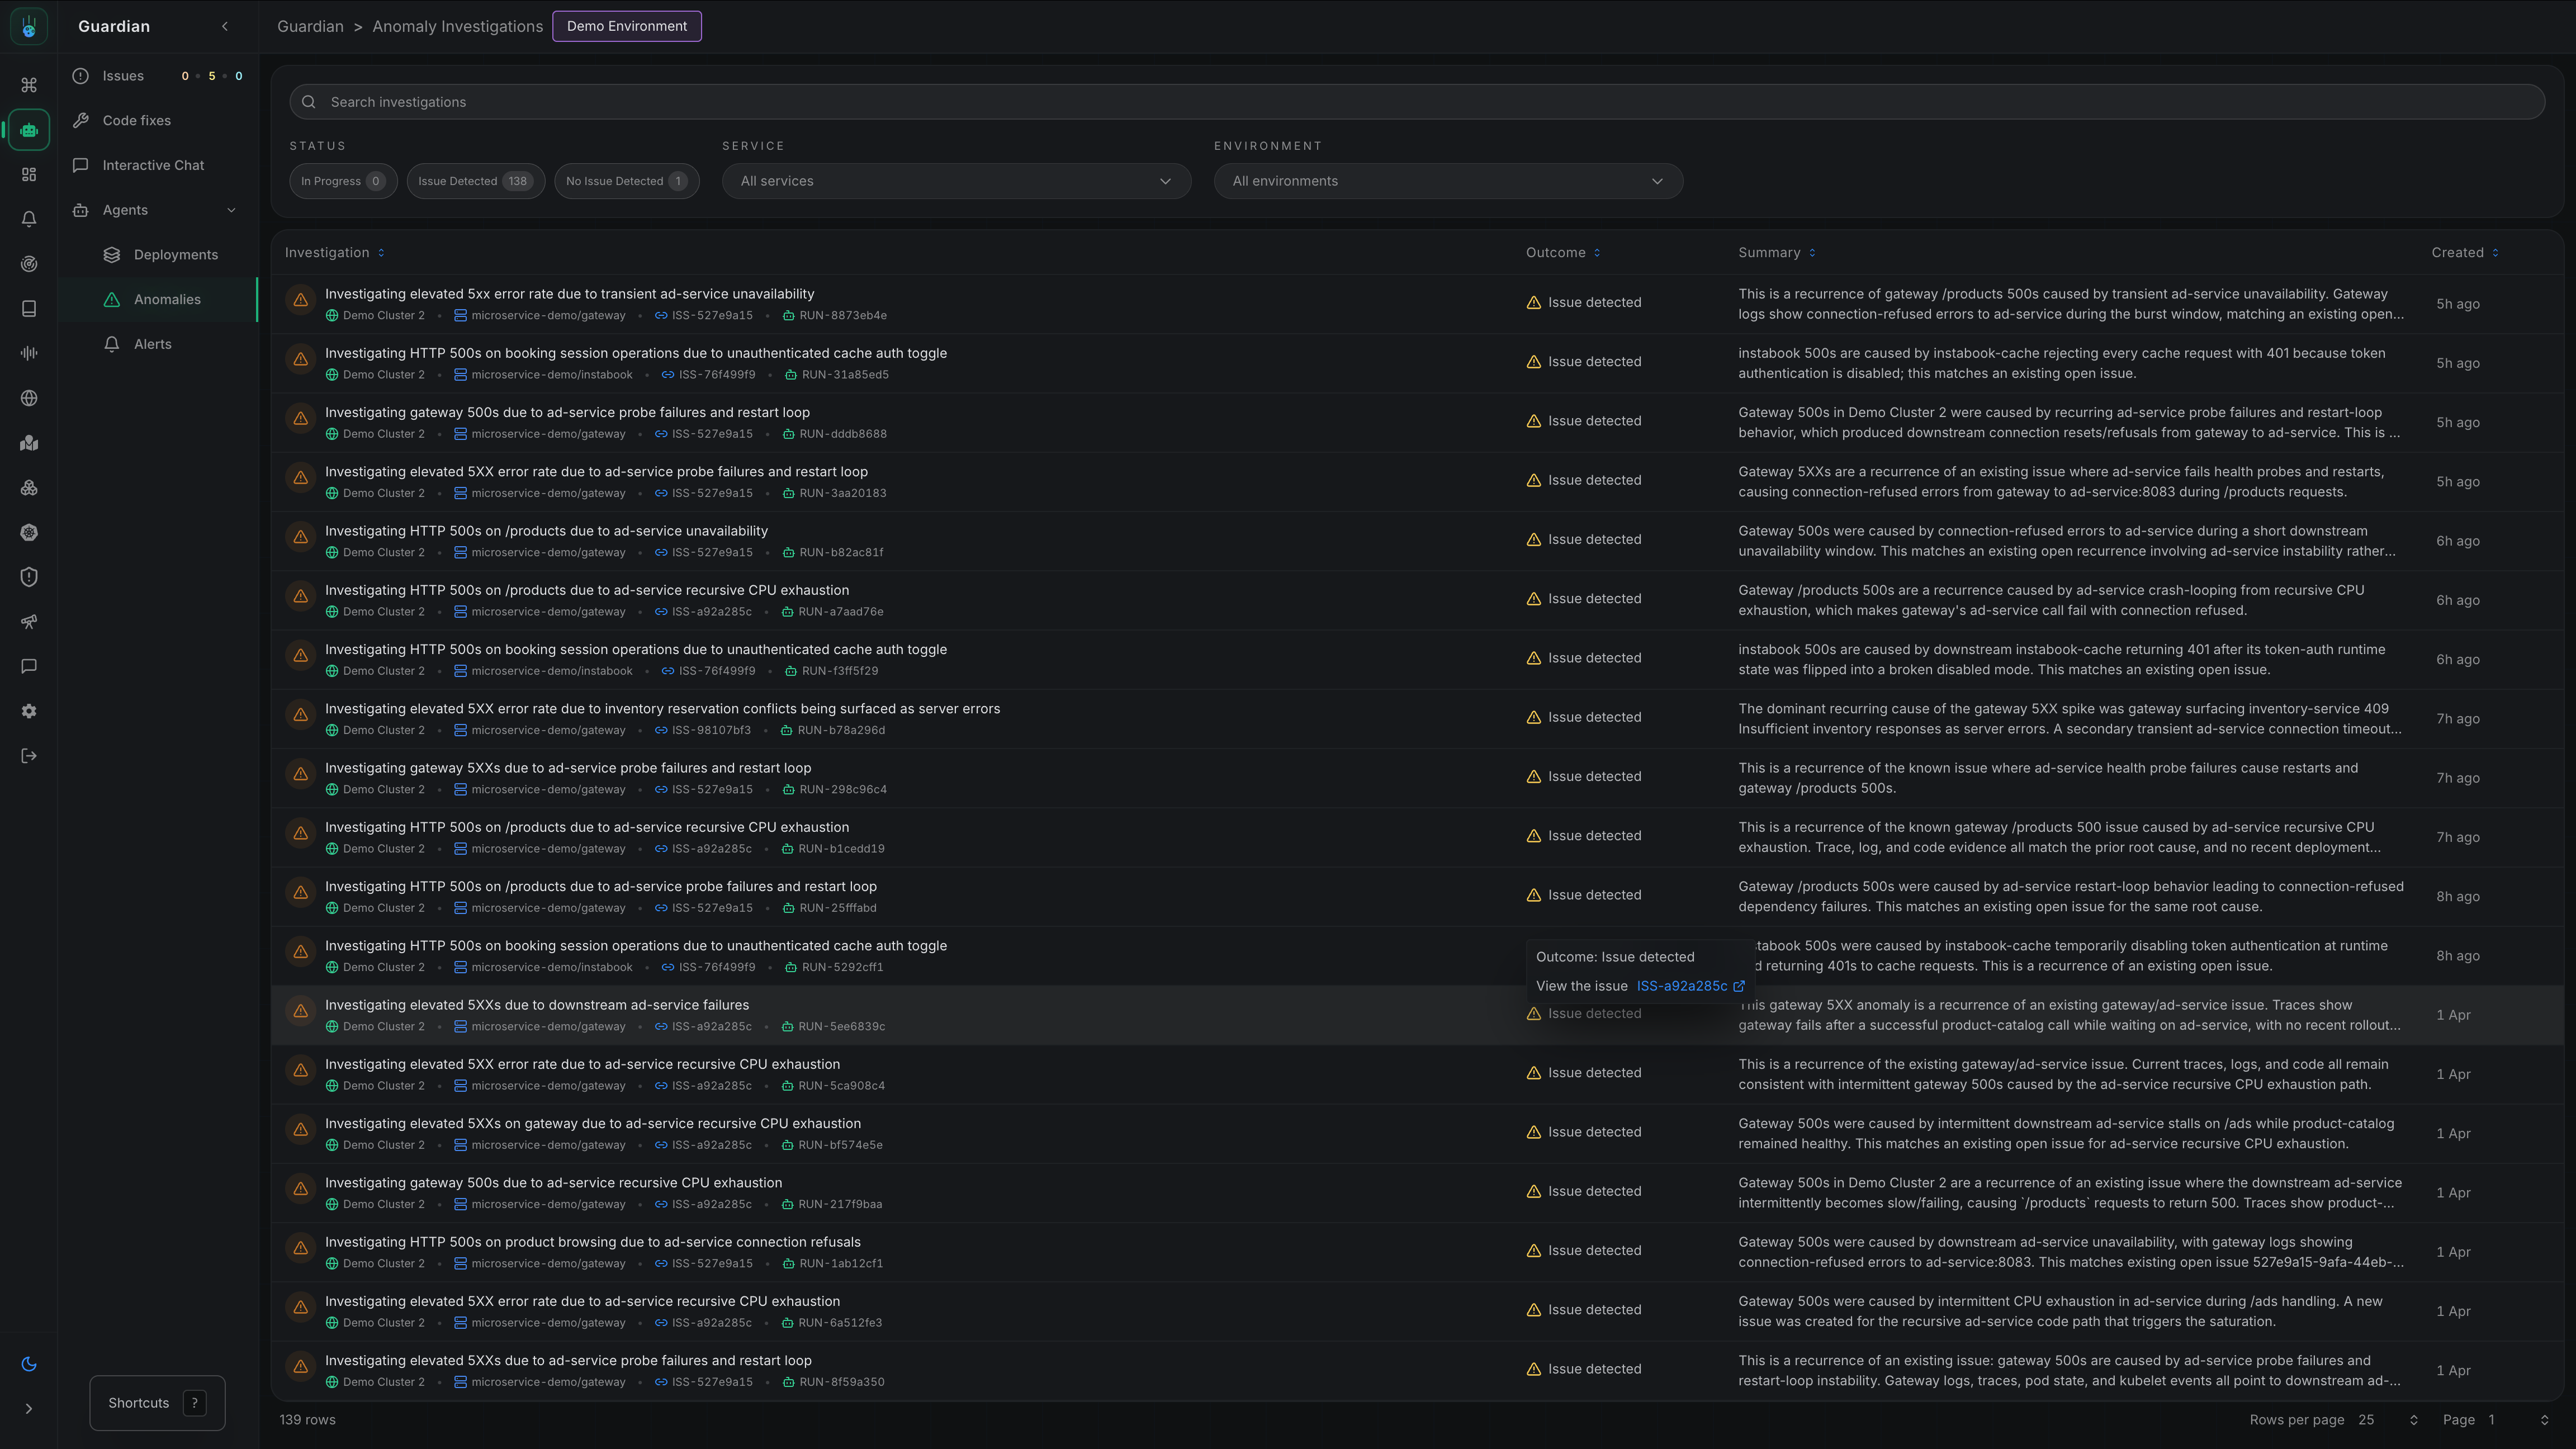Toggle the No Issue Detected filter
The height and width of the screenshot is (1449, 2576).
(626, 181)
